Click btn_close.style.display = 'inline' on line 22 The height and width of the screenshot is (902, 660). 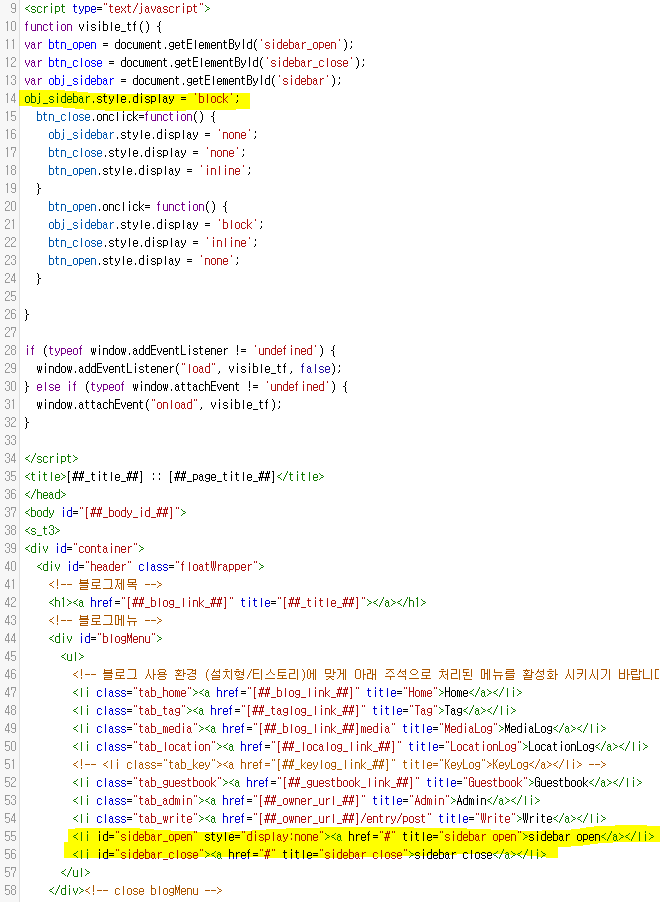point(153,243)
